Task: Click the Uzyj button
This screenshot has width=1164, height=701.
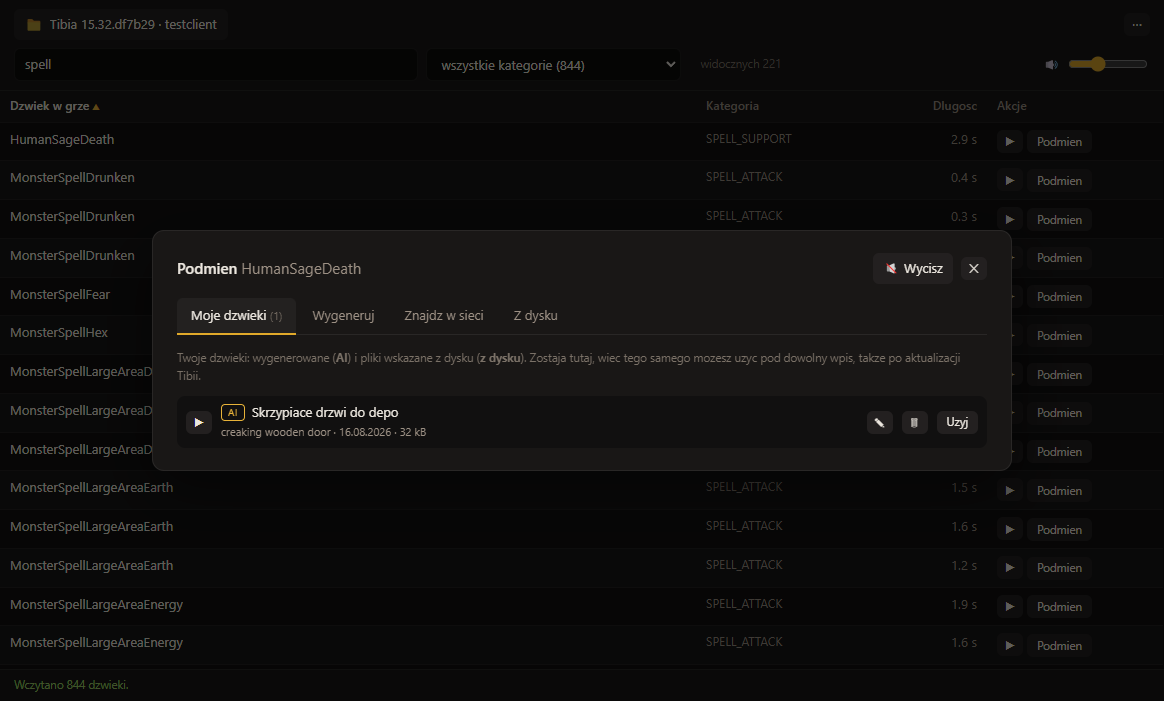Action: [957, 422]
